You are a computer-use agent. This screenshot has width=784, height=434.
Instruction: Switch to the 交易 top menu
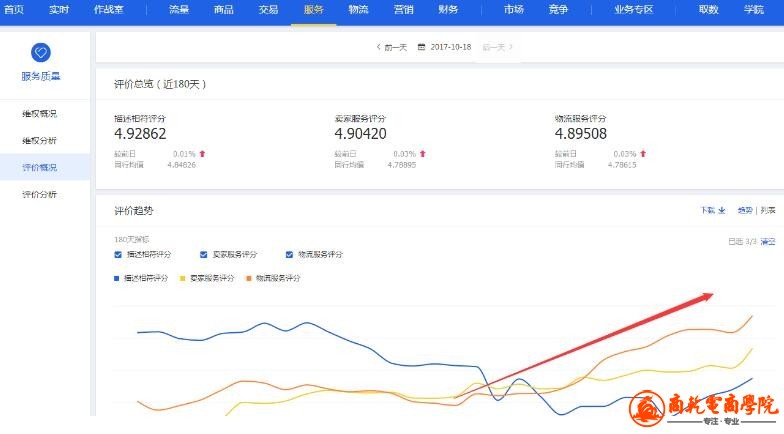click(268, 10)
